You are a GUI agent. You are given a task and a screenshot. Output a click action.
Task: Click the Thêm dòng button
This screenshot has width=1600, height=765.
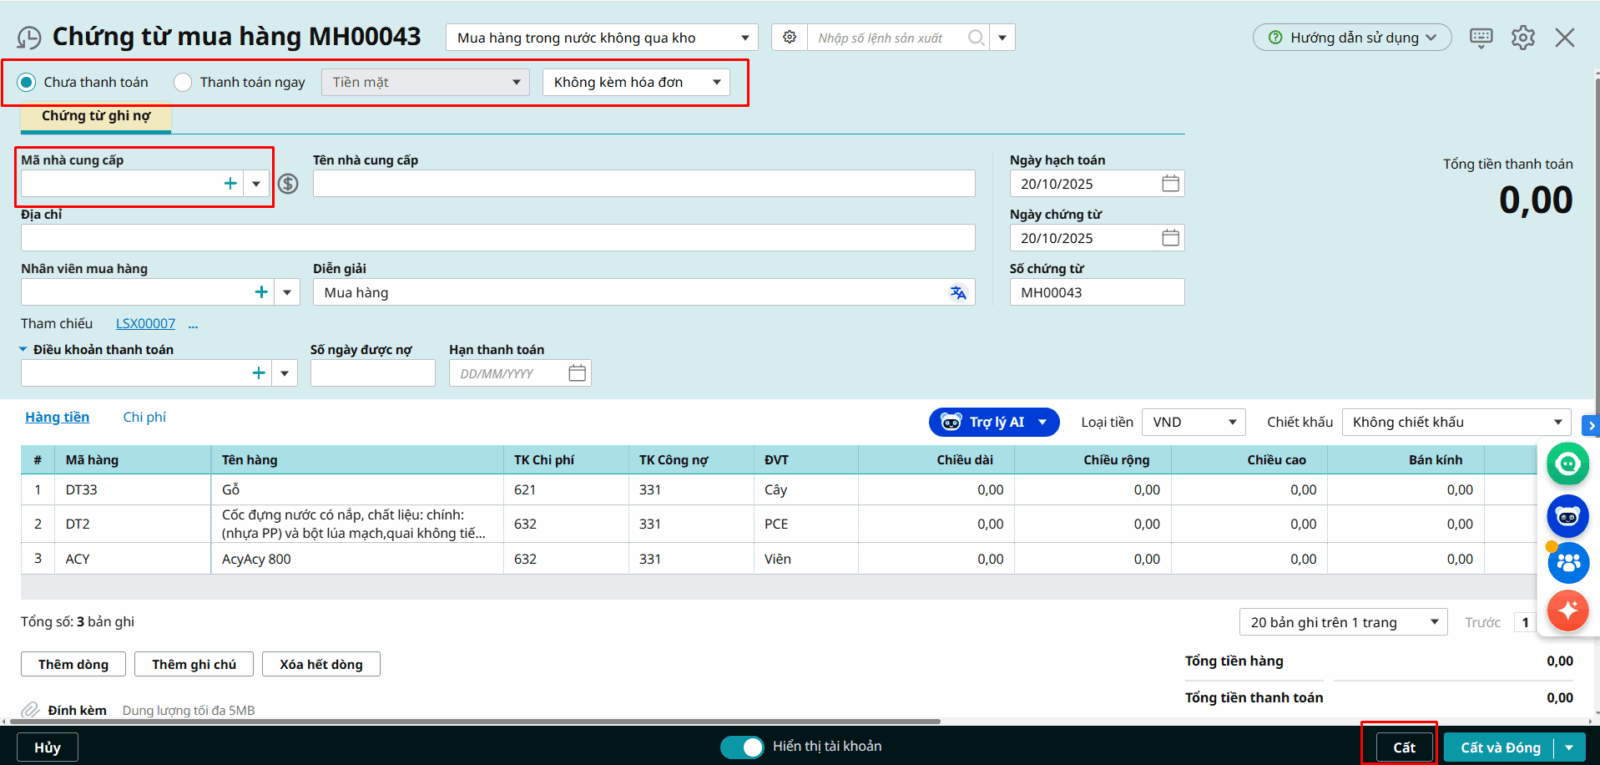pos(73,664)
